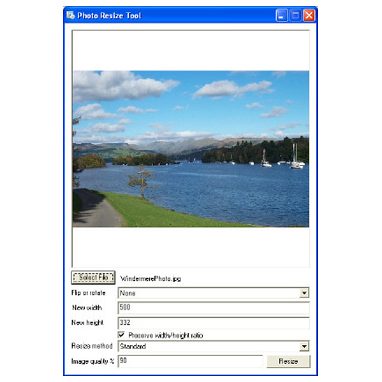Click the Photo Resize Tool title icon

(70, 15)
